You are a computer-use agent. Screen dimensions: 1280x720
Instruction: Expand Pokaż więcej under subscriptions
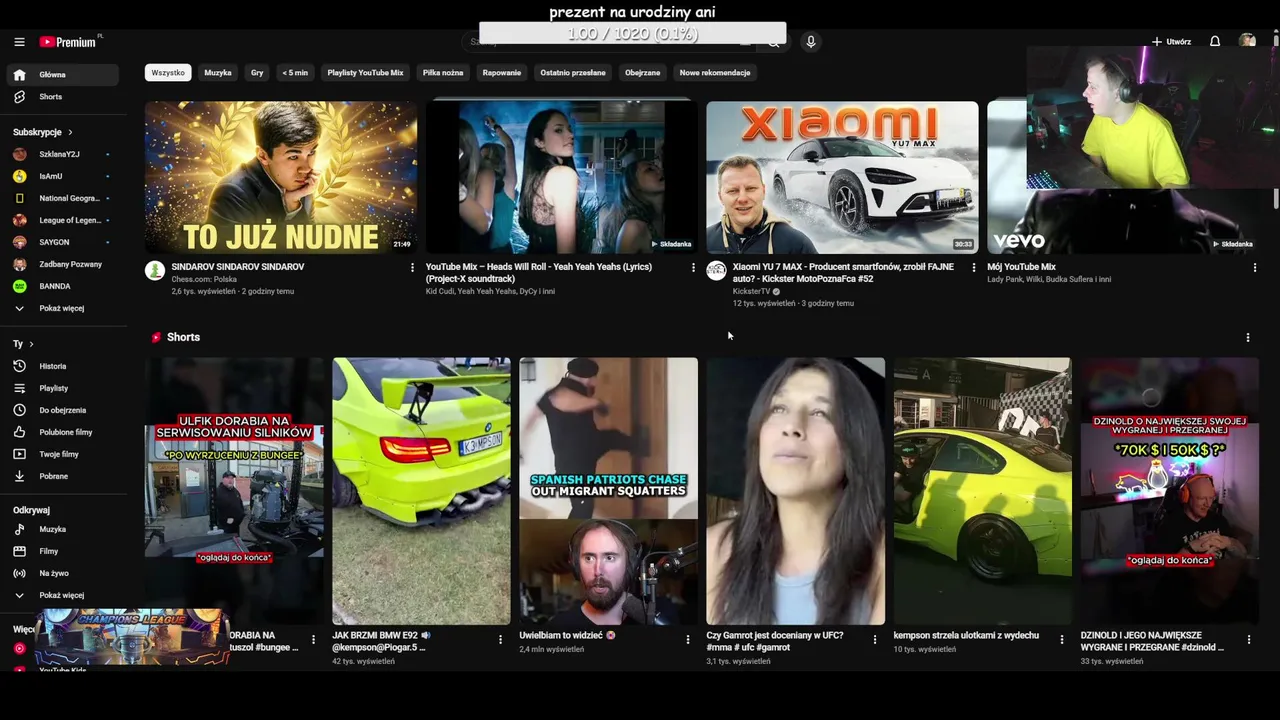(62, 308)
